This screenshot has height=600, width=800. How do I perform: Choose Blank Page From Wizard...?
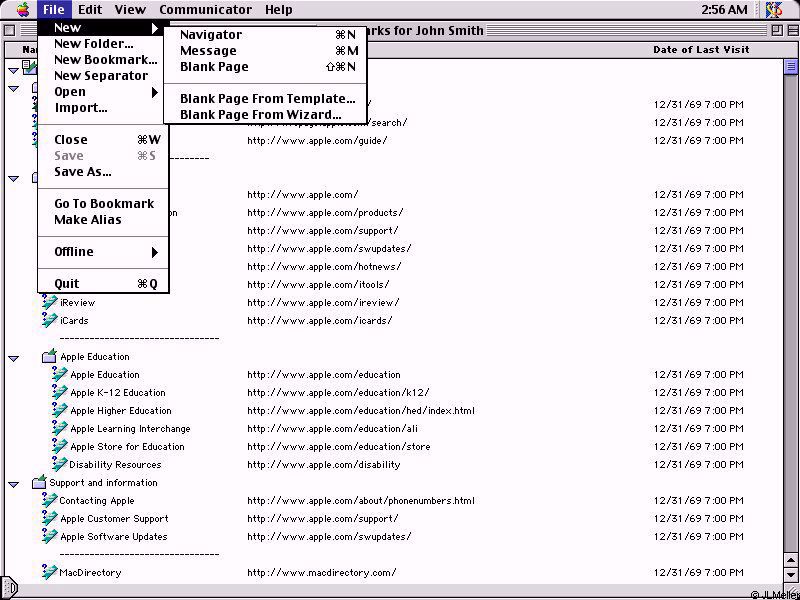[265, 114]
